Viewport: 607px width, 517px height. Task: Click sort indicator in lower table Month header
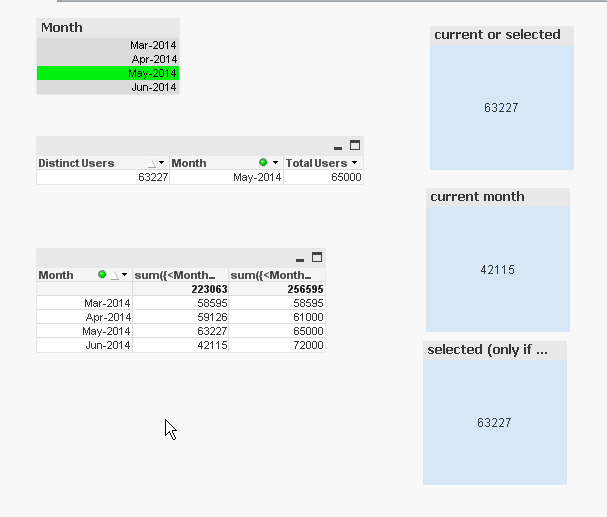(x=113, y=276)
